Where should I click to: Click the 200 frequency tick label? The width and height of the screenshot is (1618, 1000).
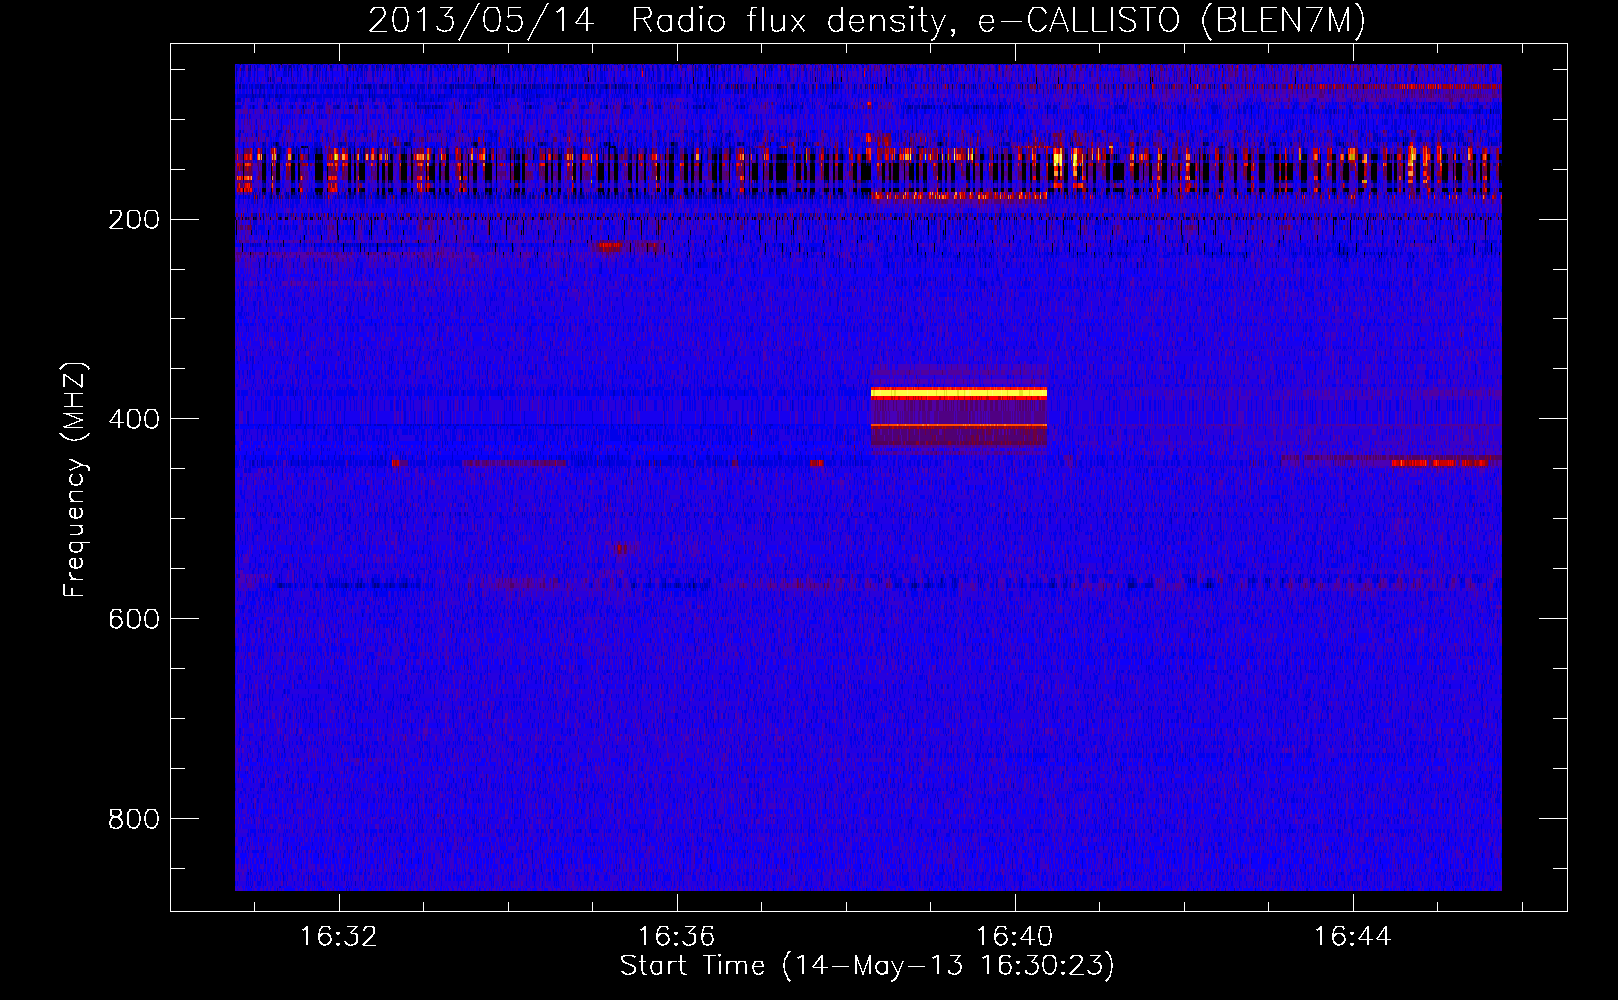tap(134, 219)
